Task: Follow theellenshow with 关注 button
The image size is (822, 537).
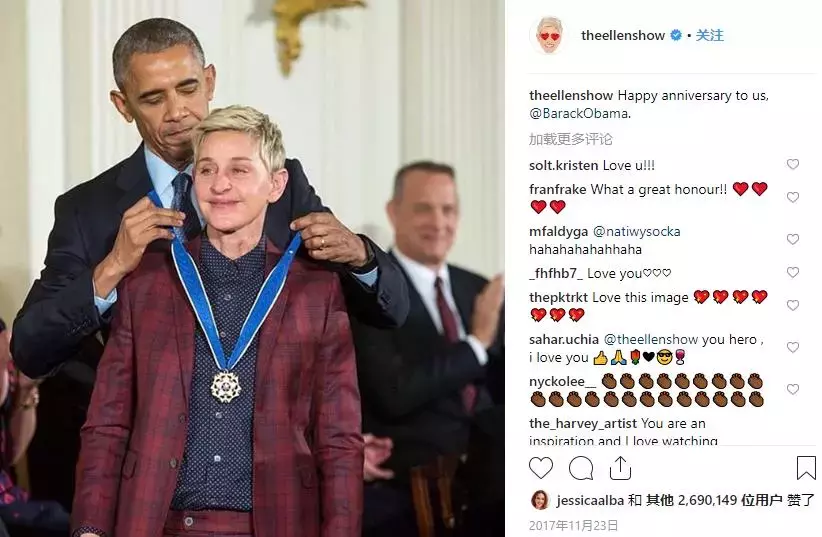Action: 709,35
